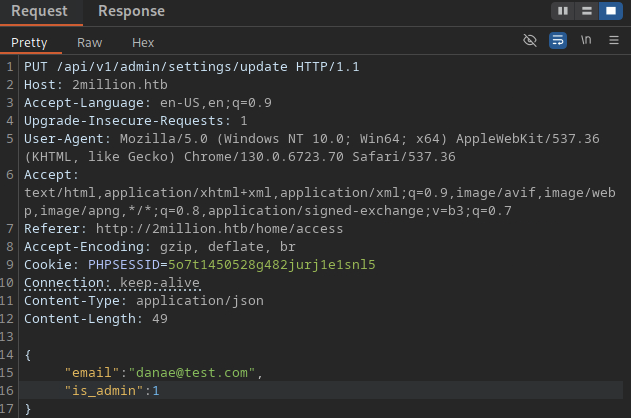The width and height of the screenshot is (631, 418).
Task: Switch to side-by-side split layout view
Action: [x=563, y=11]
